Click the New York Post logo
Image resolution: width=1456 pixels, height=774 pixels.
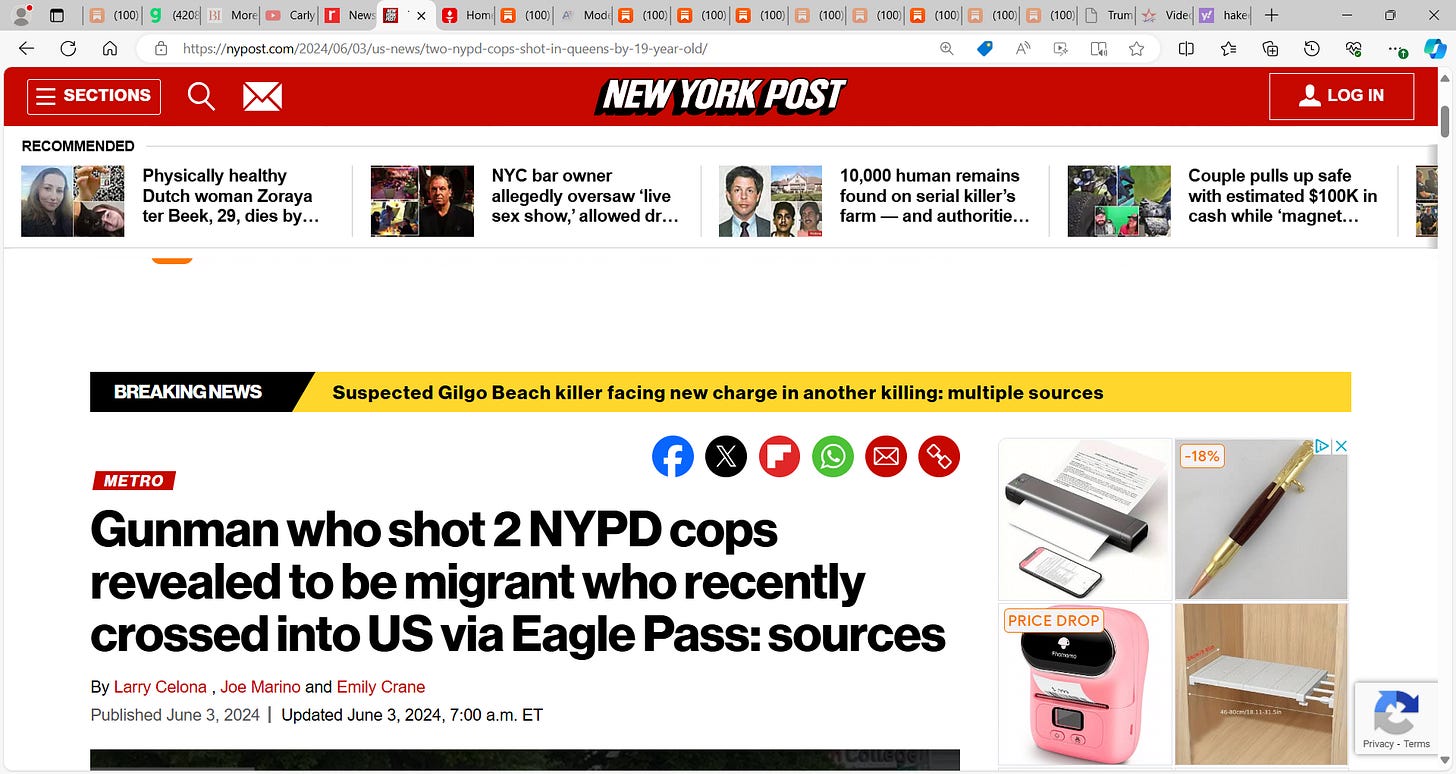[x=721, y=96]
